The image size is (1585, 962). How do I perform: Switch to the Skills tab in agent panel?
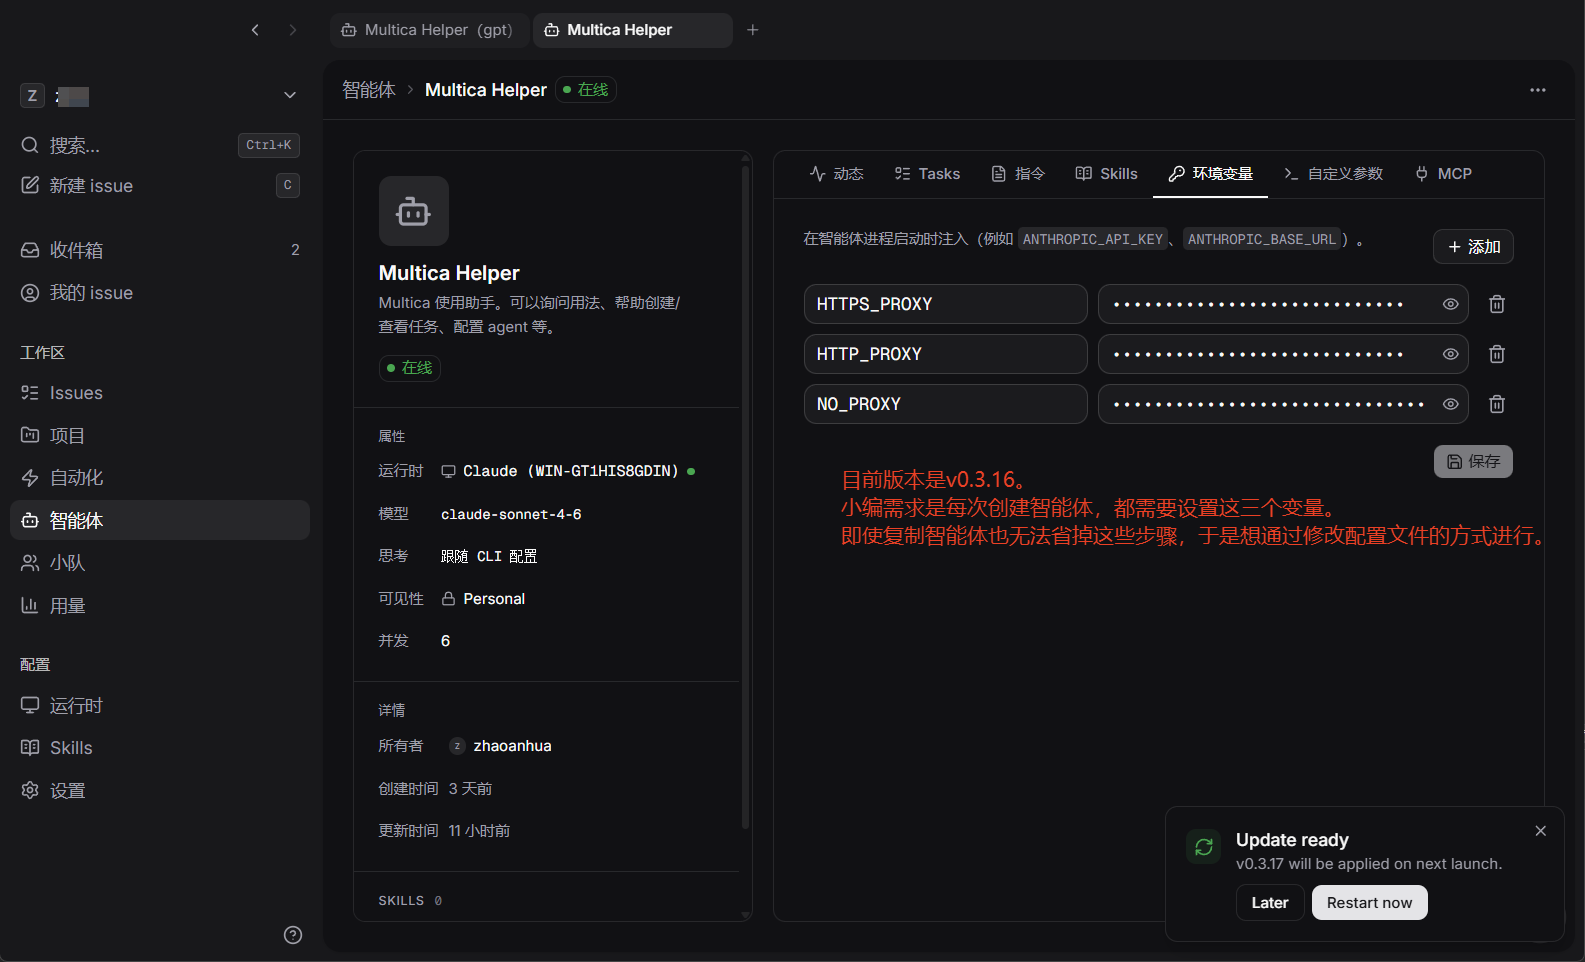click(x=1106, y=174)
